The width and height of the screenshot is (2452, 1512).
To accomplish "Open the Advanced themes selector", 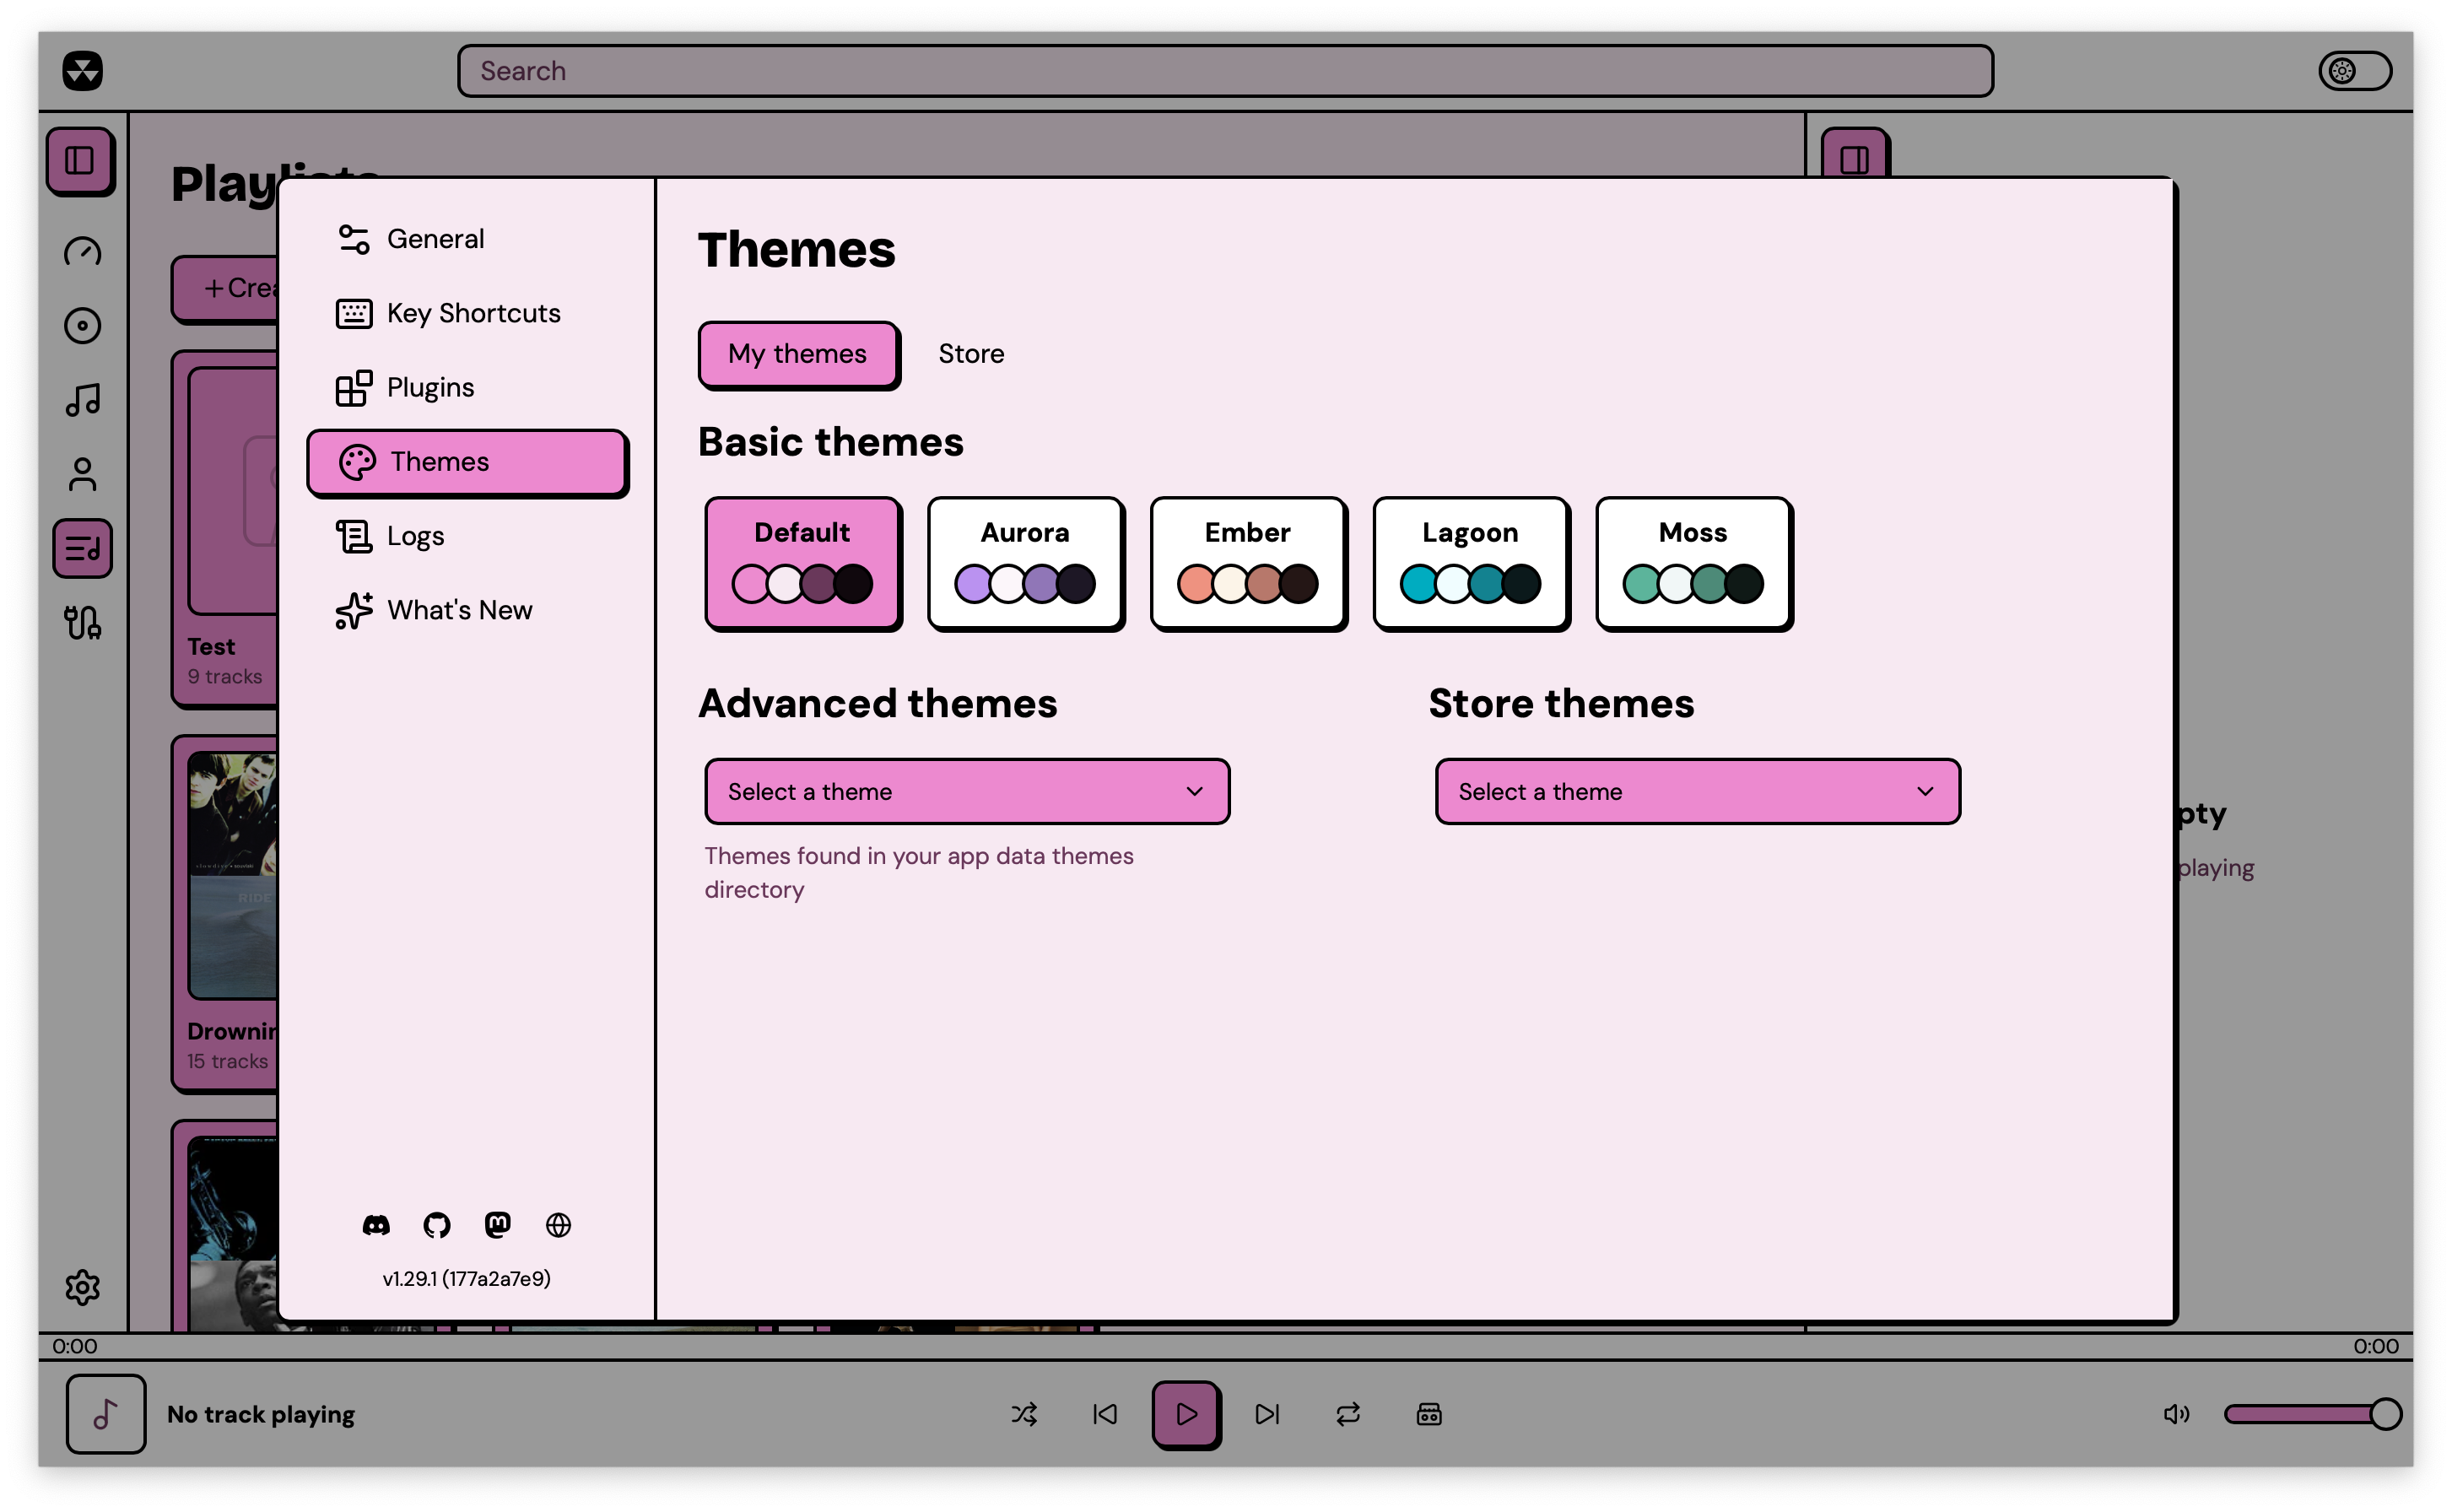I will (x=966, y=791).
